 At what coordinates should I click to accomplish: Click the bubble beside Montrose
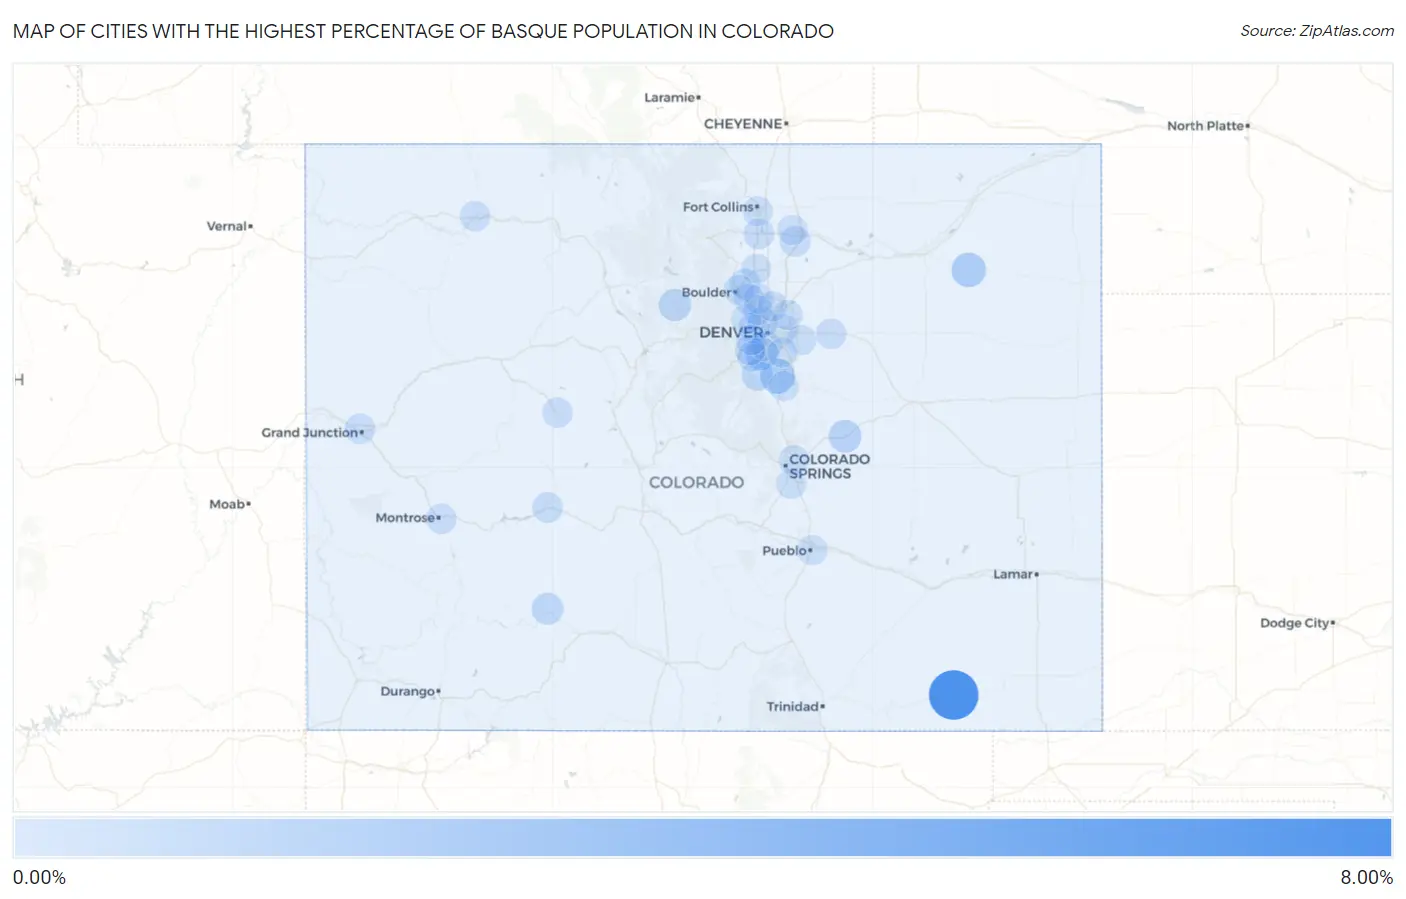click(x=441, y=518)
